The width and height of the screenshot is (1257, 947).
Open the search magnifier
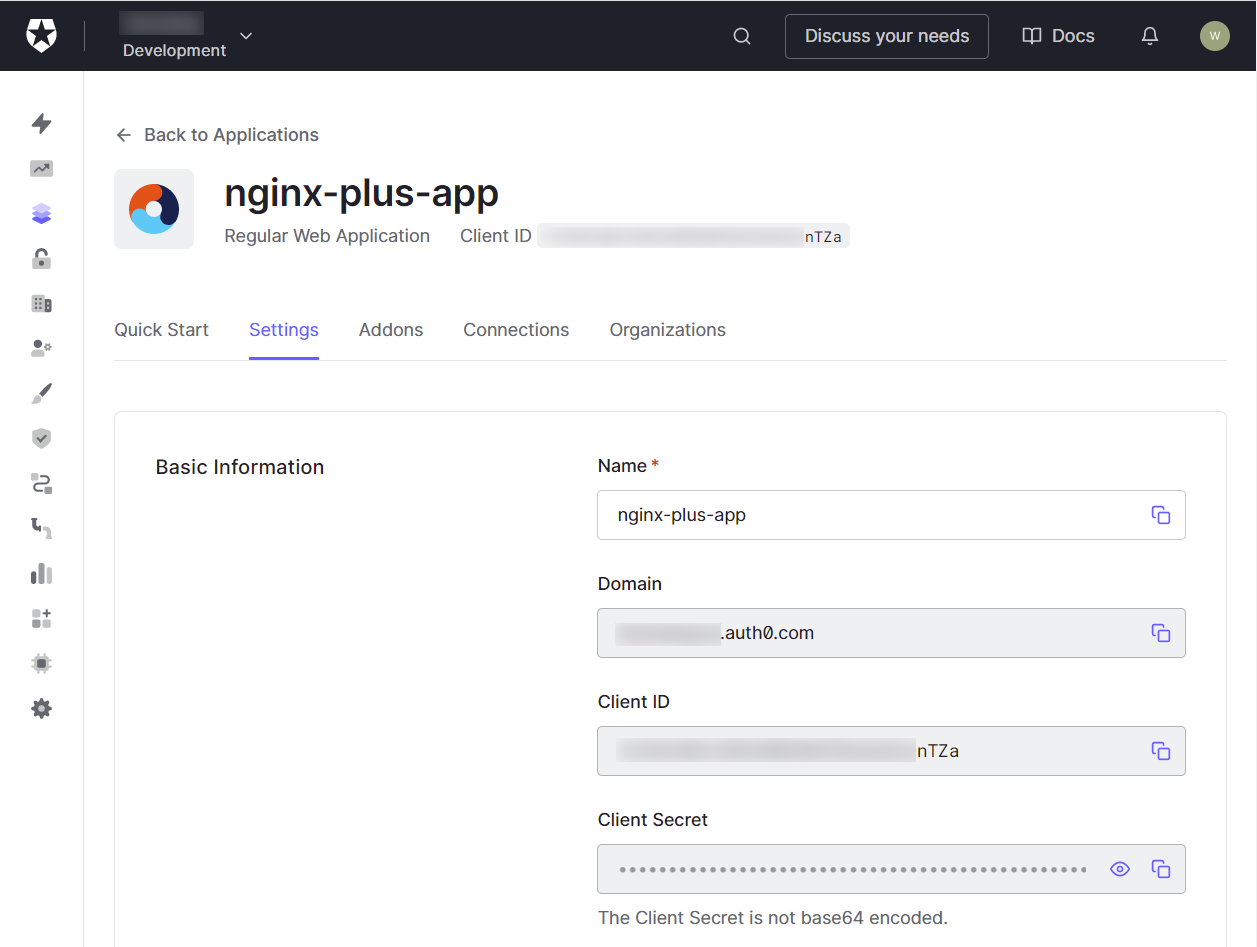(741, 35)
